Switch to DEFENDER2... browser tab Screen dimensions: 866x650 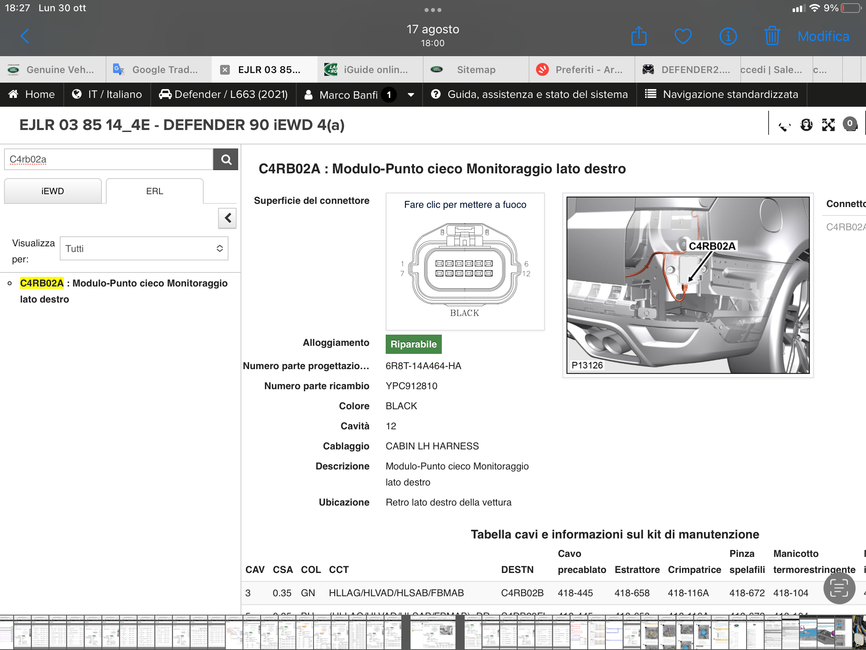[687, 70]
